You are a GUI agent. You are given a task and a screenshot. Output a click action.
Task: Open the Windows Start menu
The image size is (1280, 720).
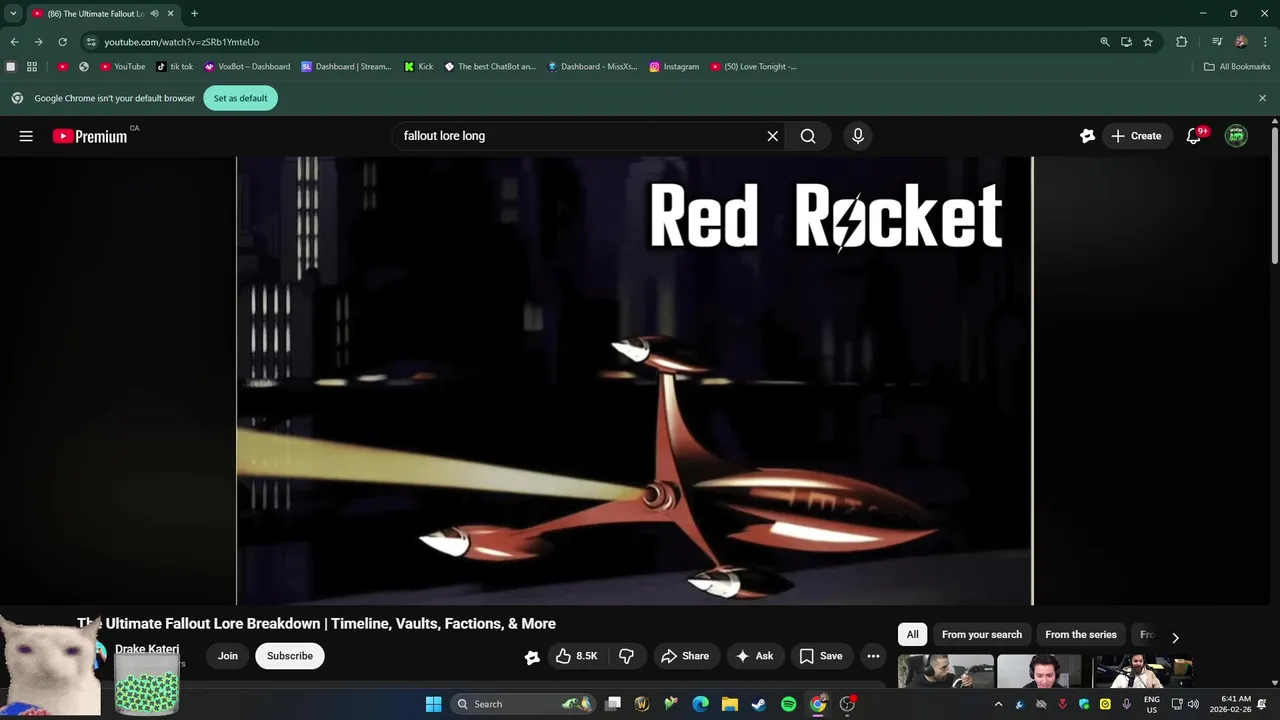point(433,704)
